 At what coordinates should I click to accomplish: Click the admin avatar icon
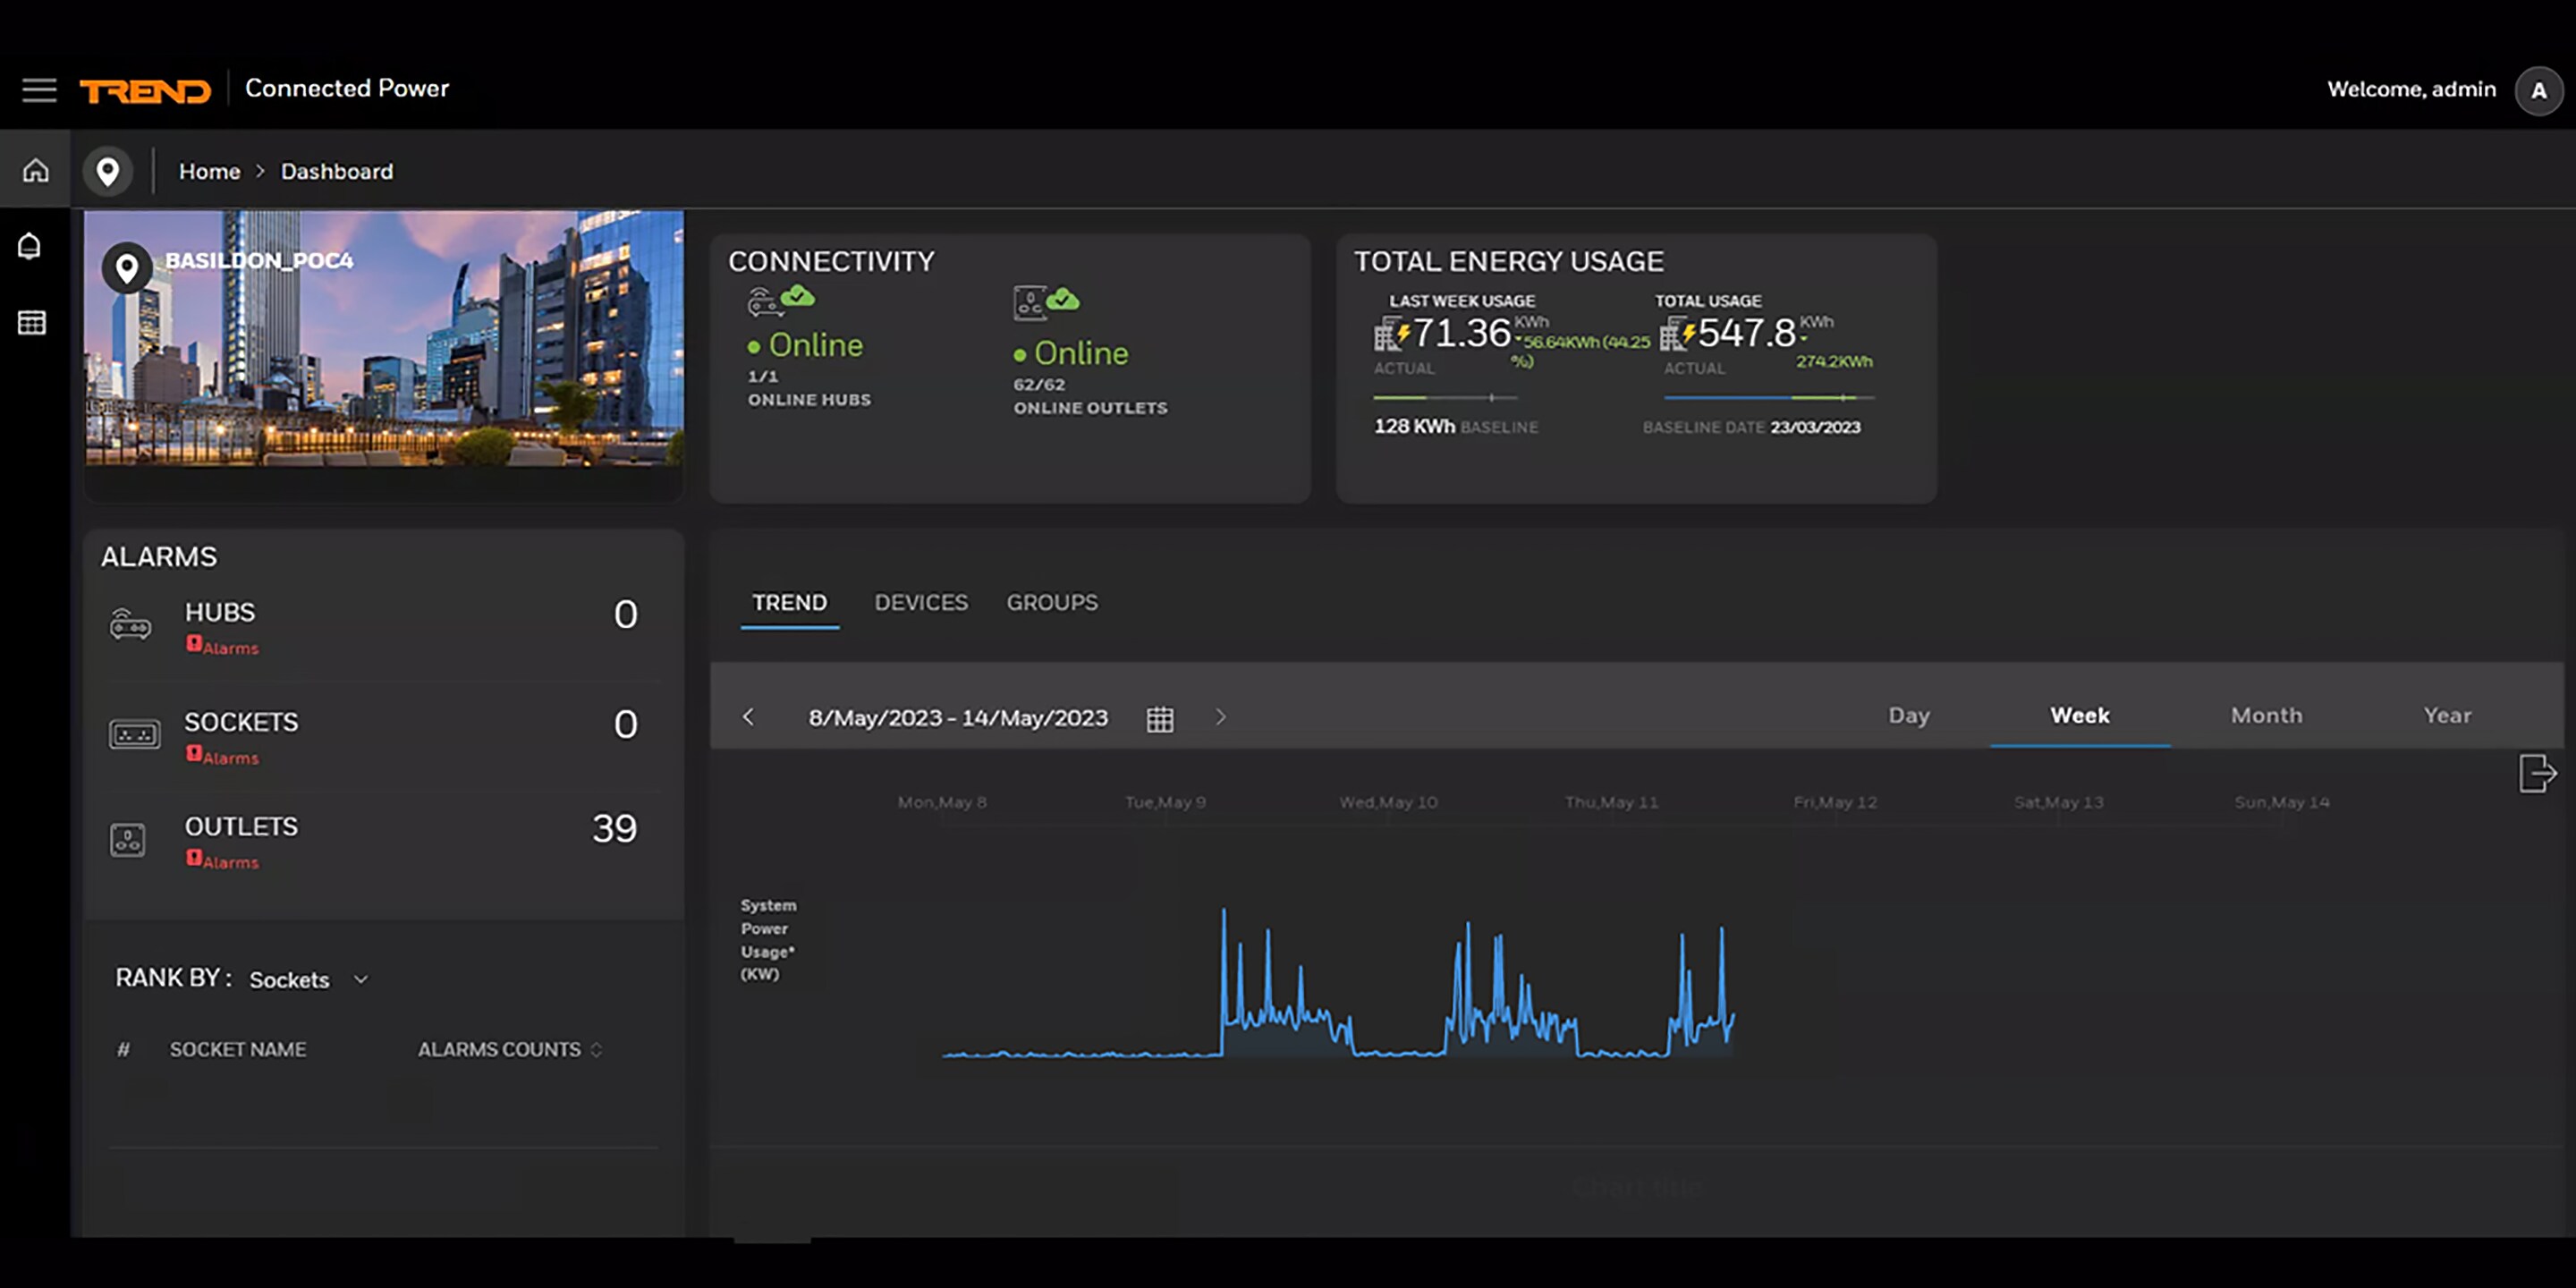click(2539, 91)
